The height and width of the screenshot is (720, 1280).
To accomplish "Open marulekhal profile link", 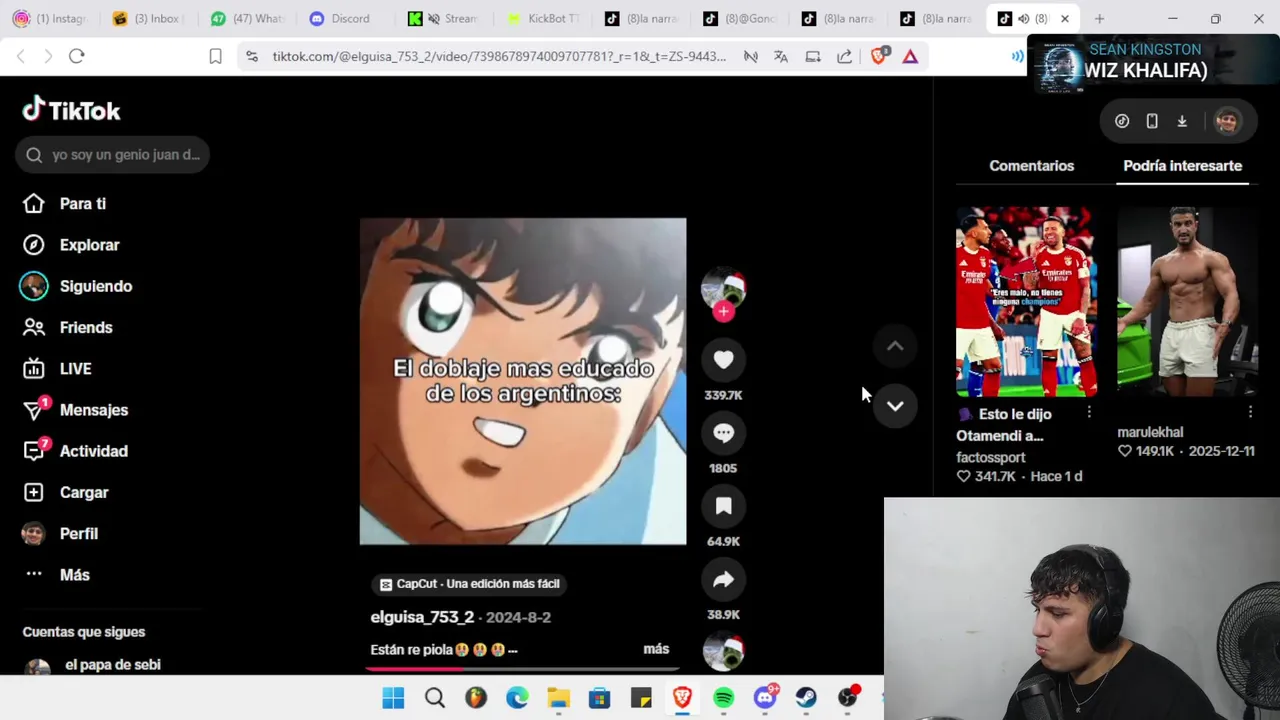I will pos(1150,432).
